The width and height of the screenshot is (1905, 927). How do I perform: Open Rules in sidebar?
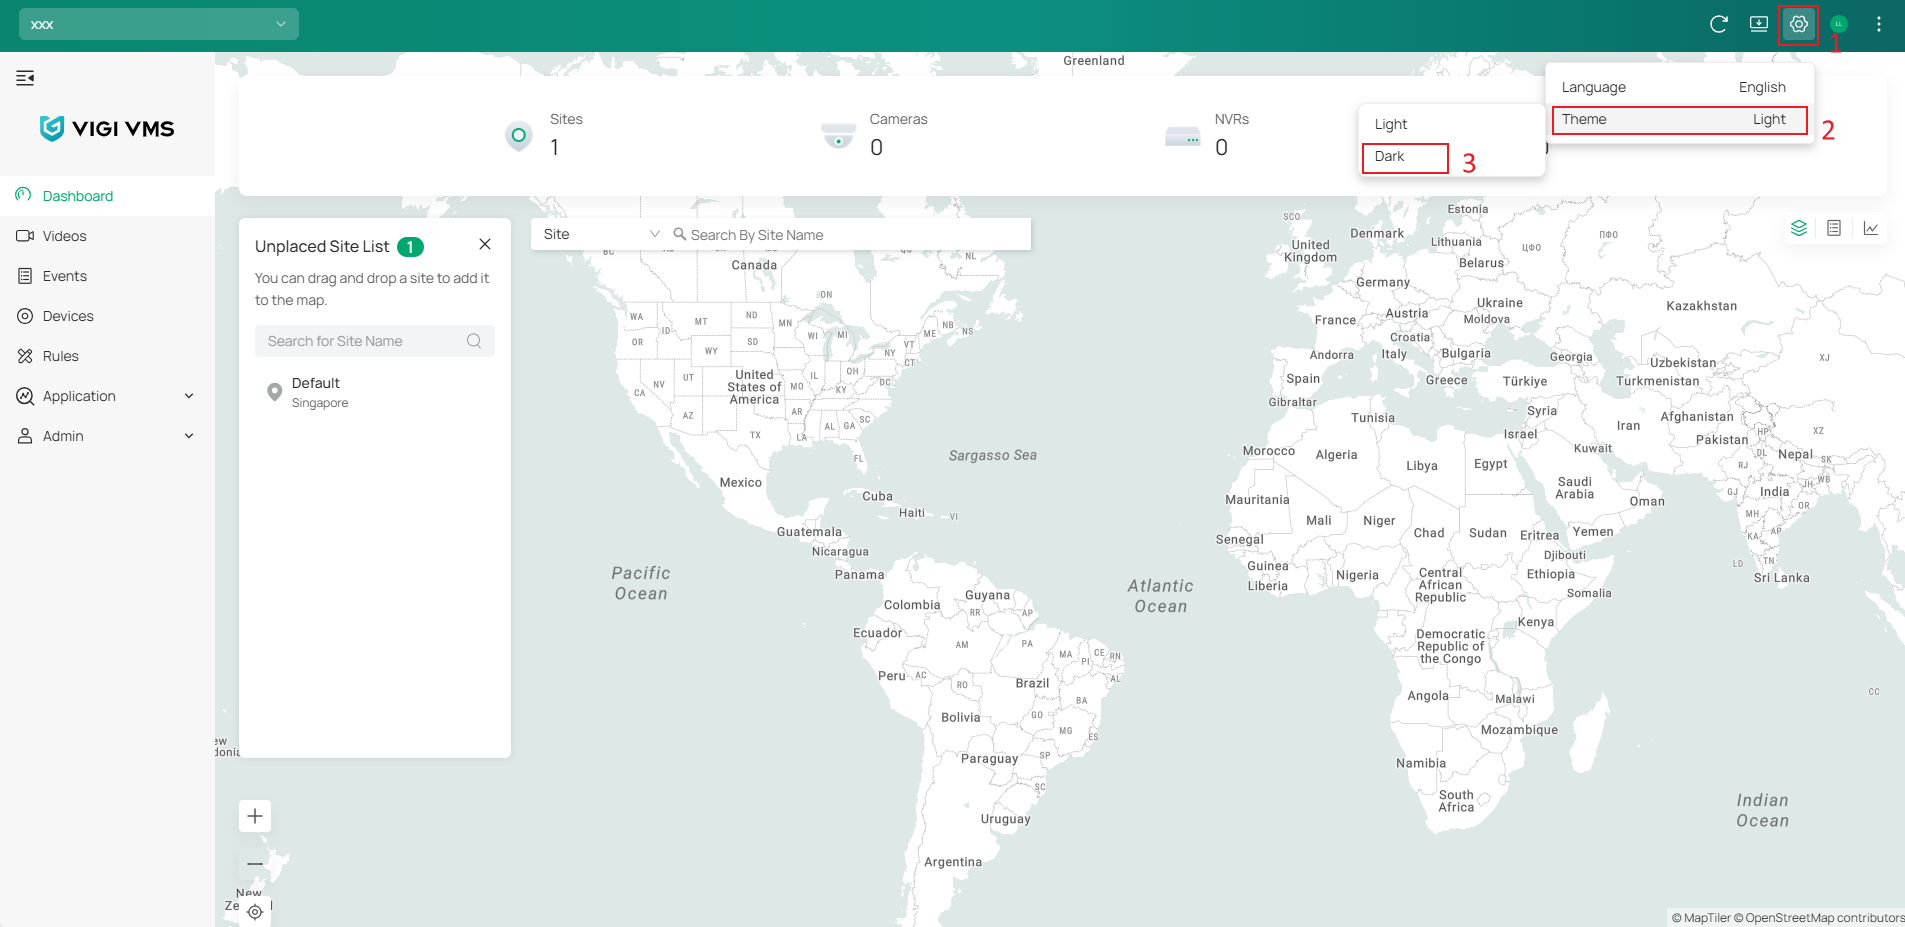click(x=107, y=356)
